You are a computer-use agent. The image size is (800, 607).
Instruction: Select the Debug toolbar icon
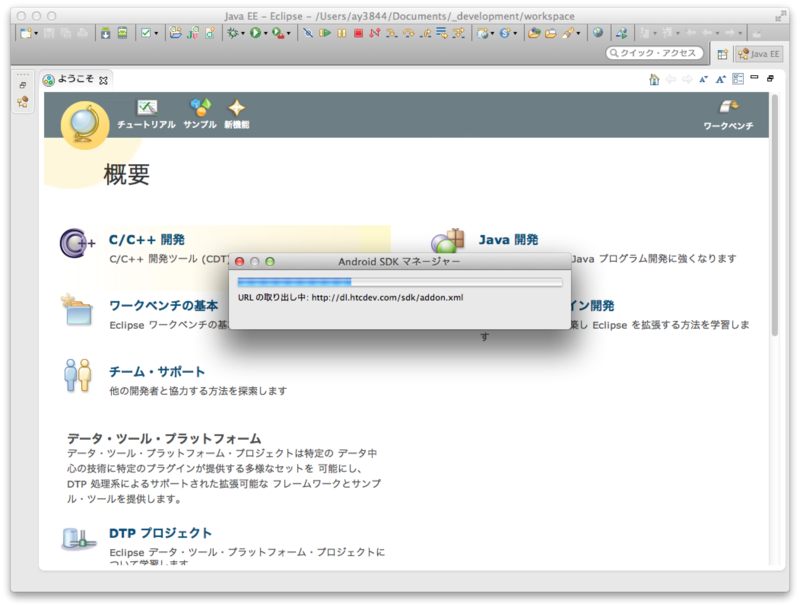[x=233, y=34]
